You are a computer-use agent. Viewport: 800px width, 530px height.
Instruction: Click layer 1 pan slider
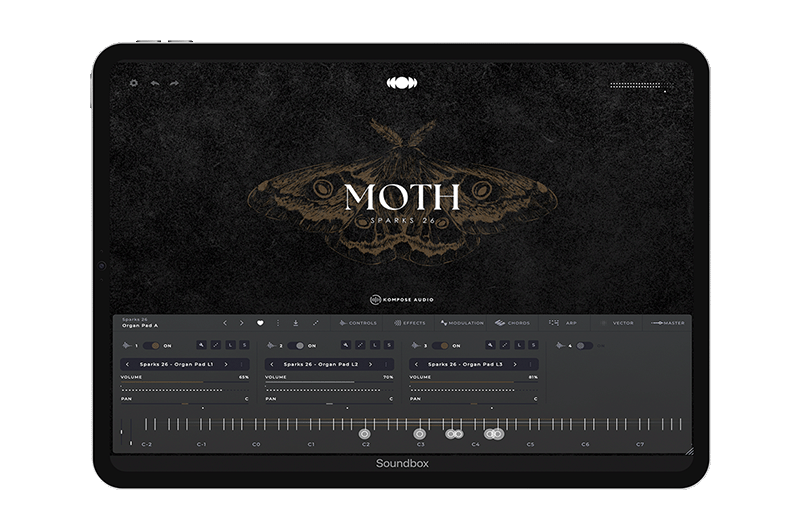(185, 403)
